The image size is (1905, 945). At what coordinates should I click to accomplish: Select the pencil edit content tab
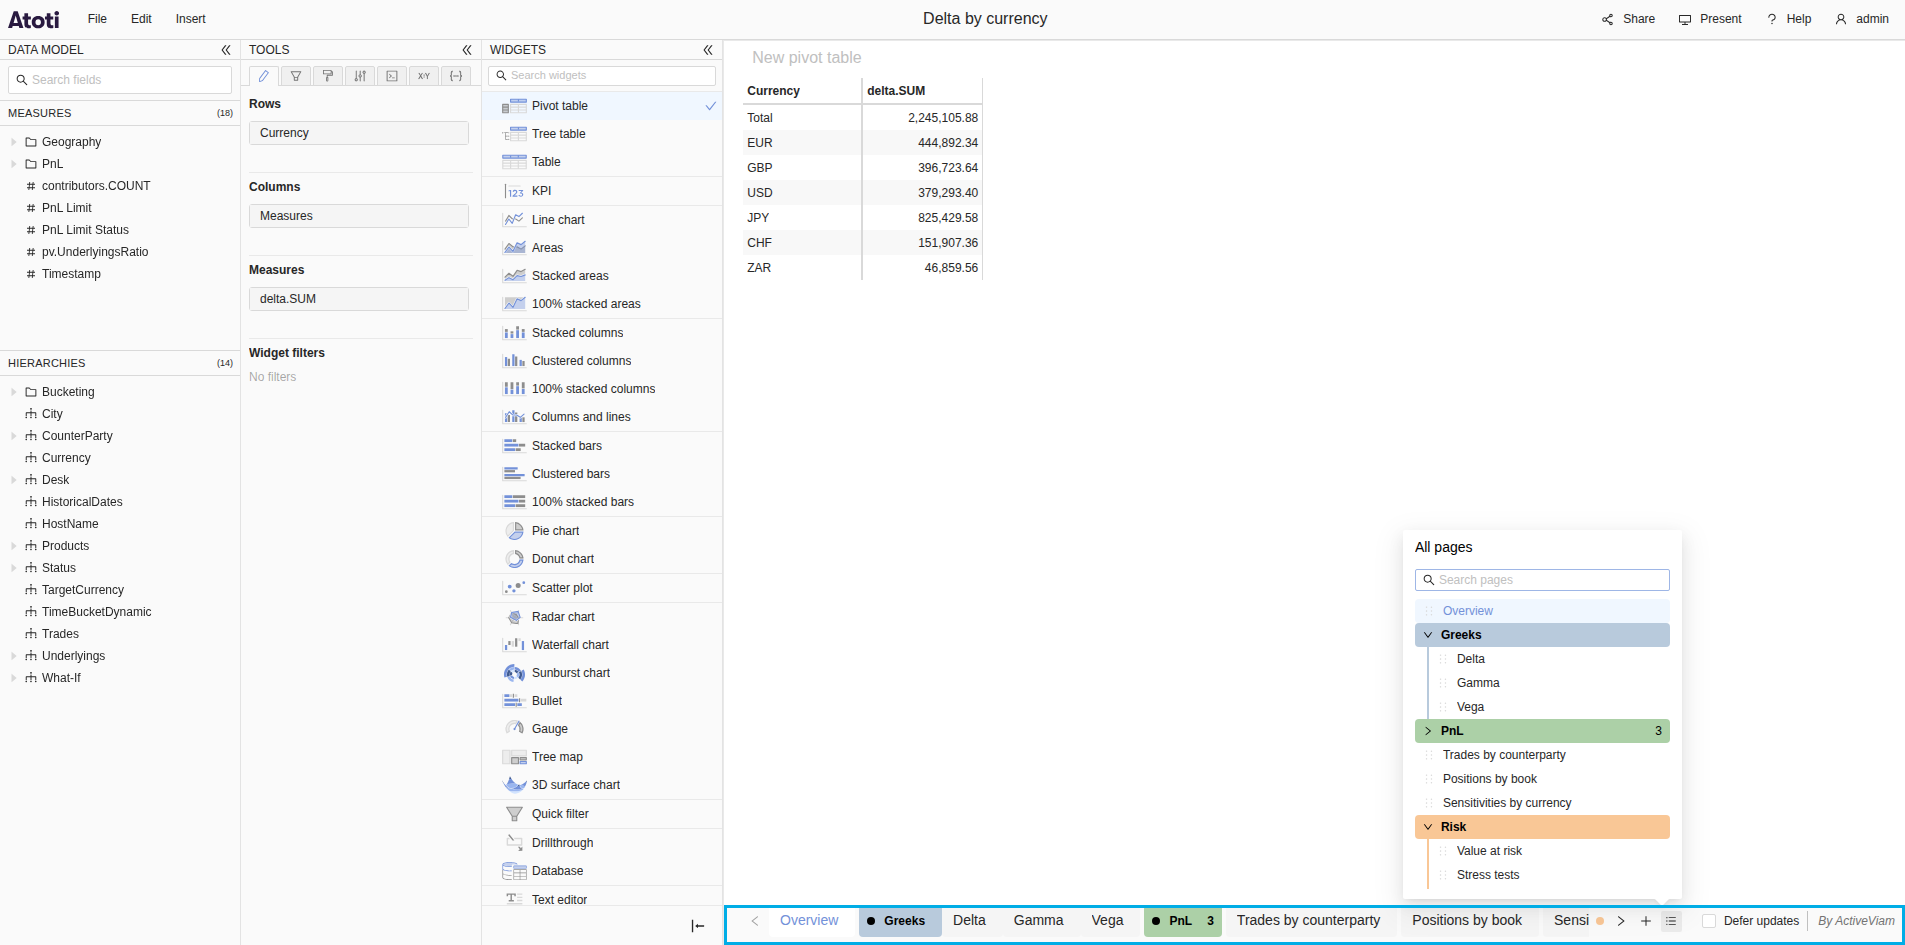[264, 76]
